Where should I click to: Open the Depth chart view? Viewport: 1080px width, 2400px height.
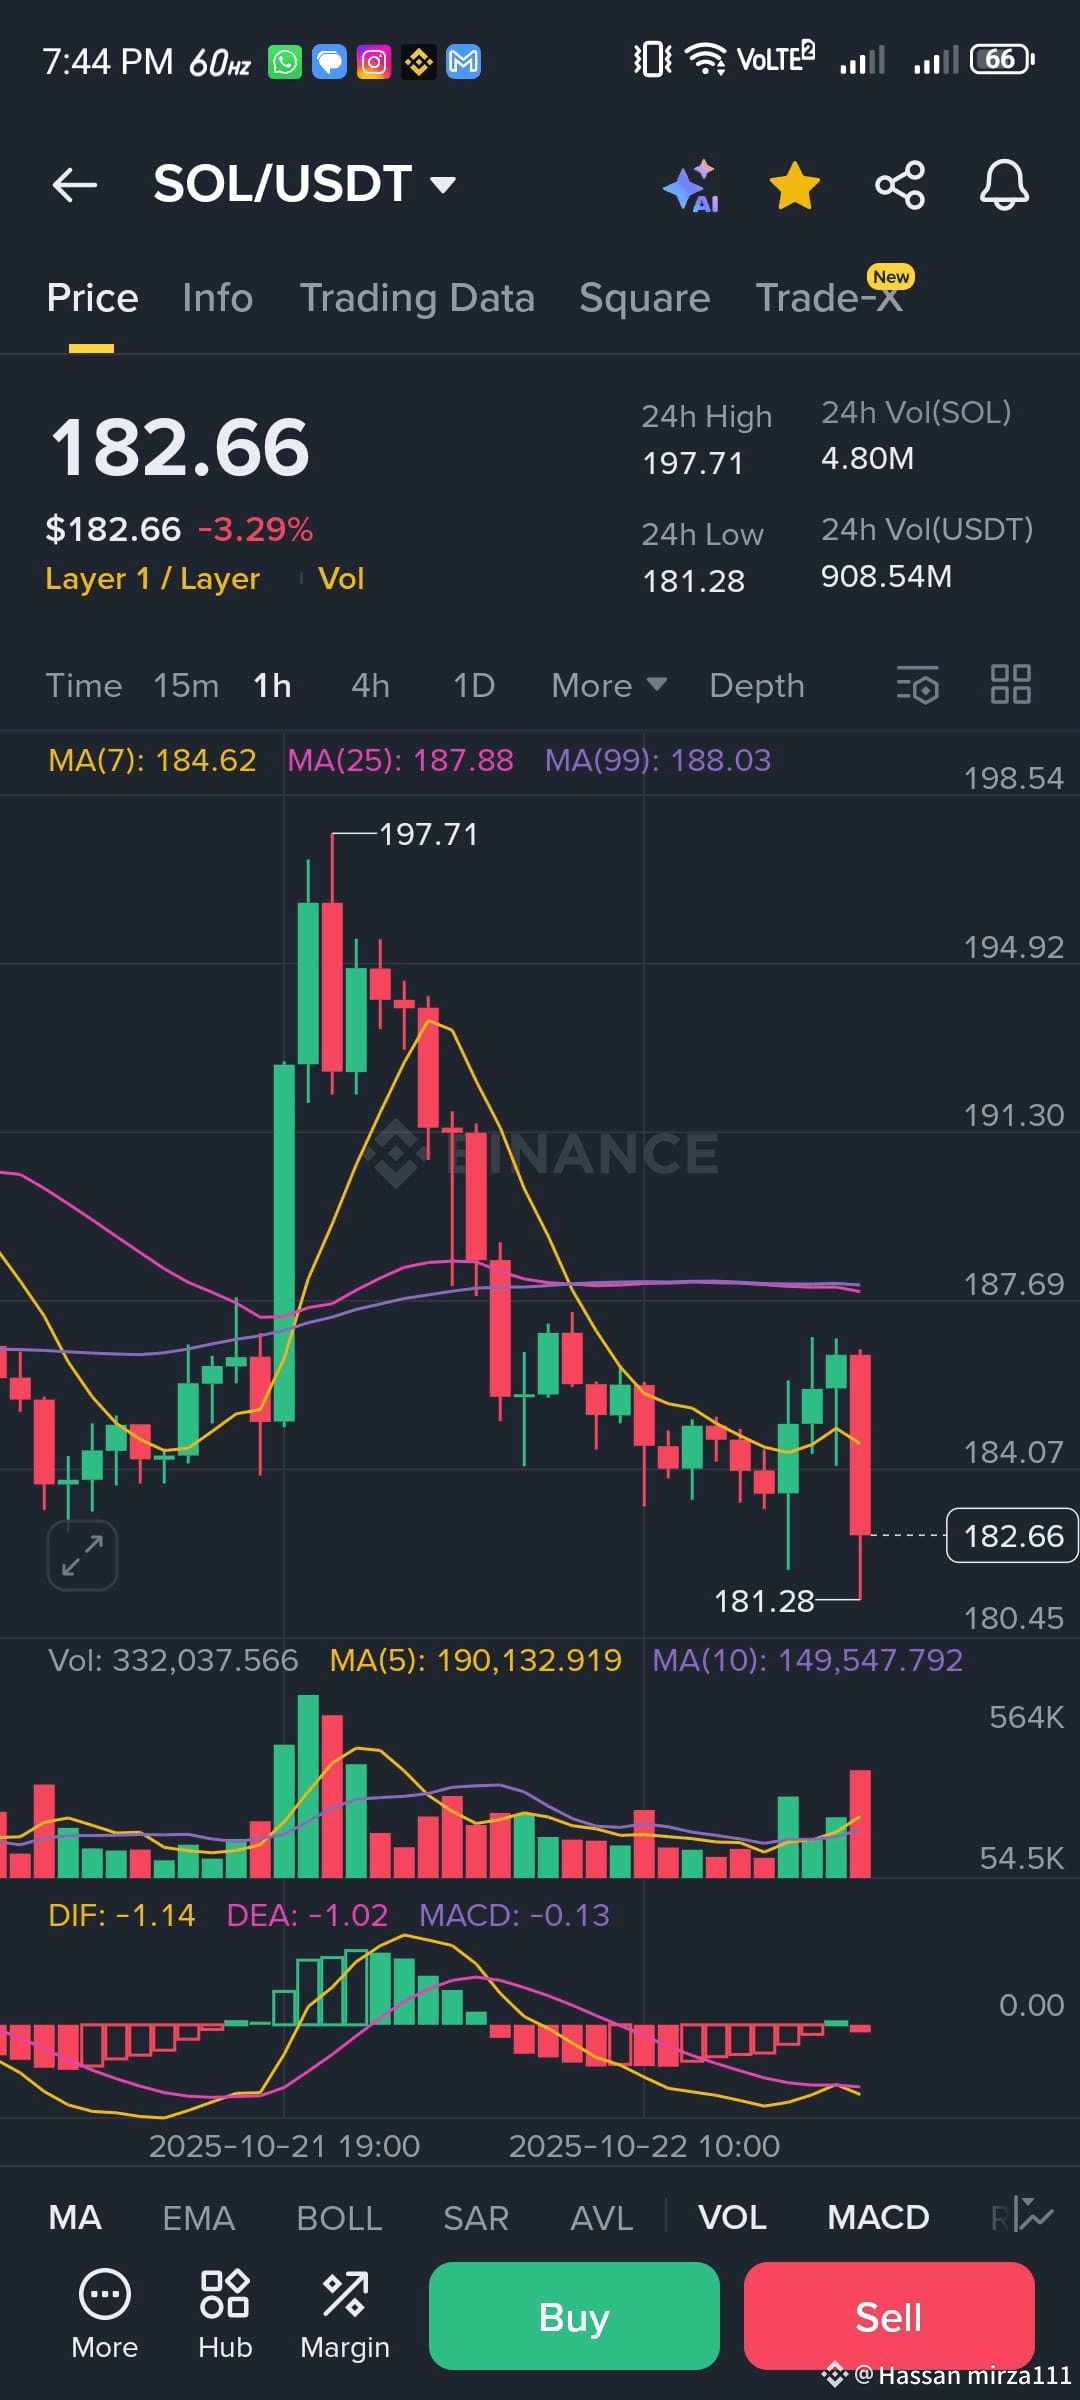[757, 686]
